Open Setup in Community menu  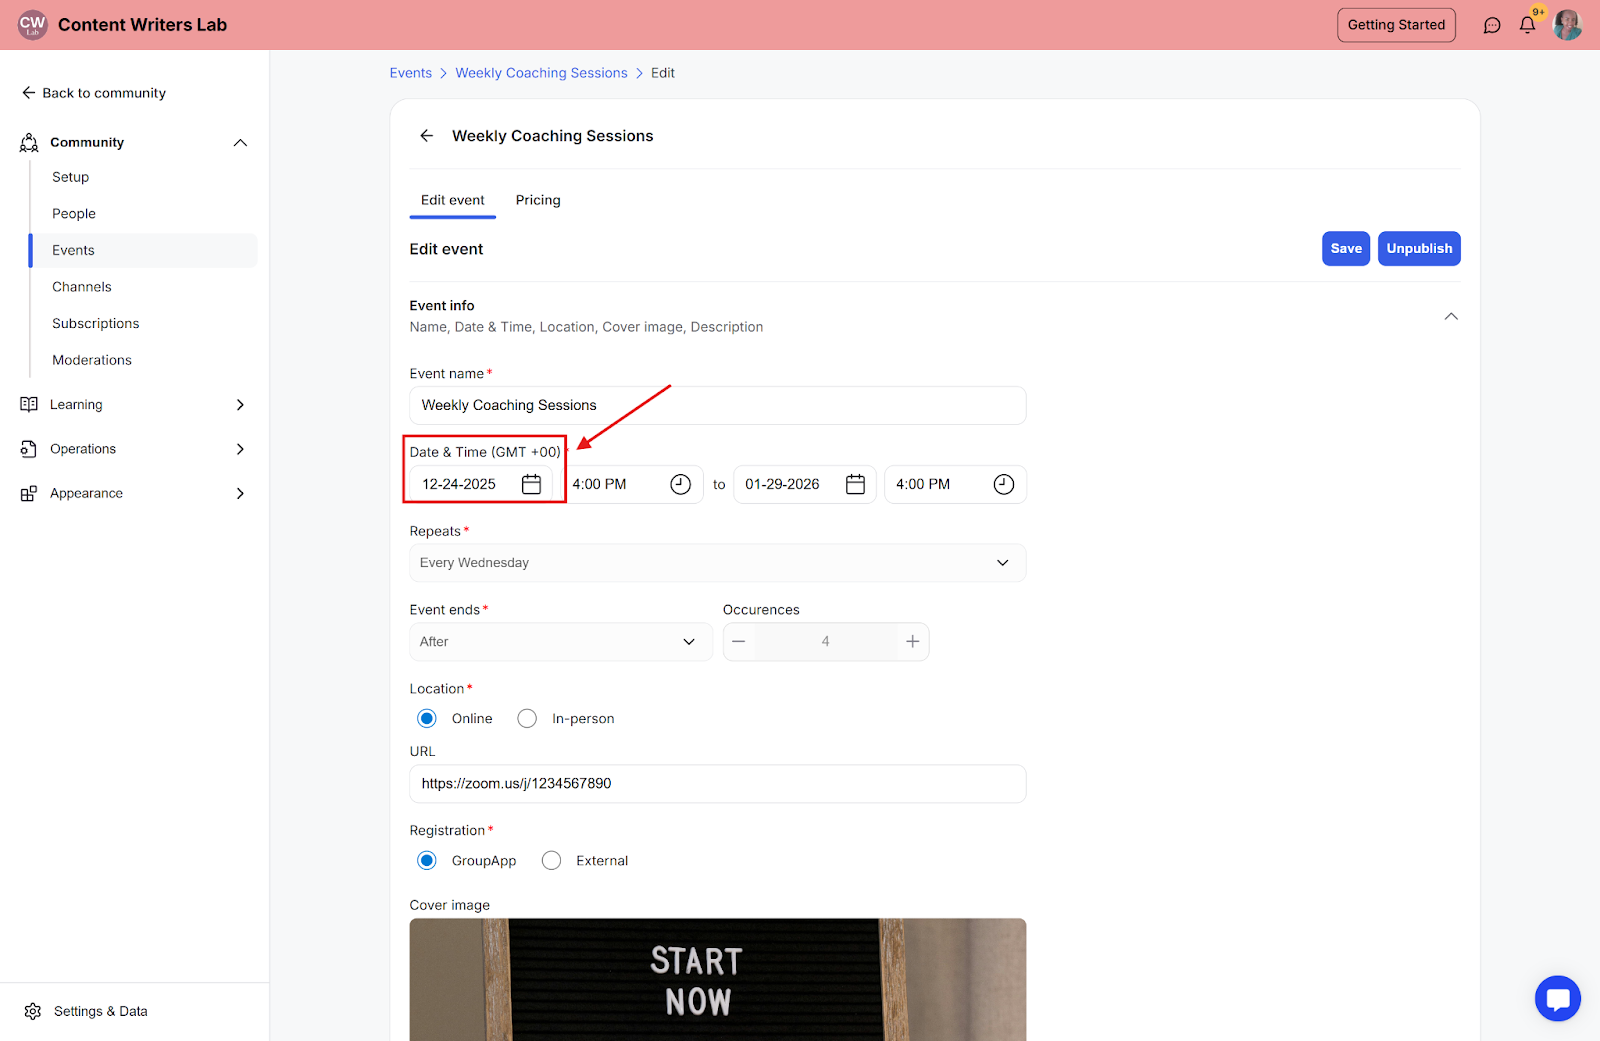(71, 177)
